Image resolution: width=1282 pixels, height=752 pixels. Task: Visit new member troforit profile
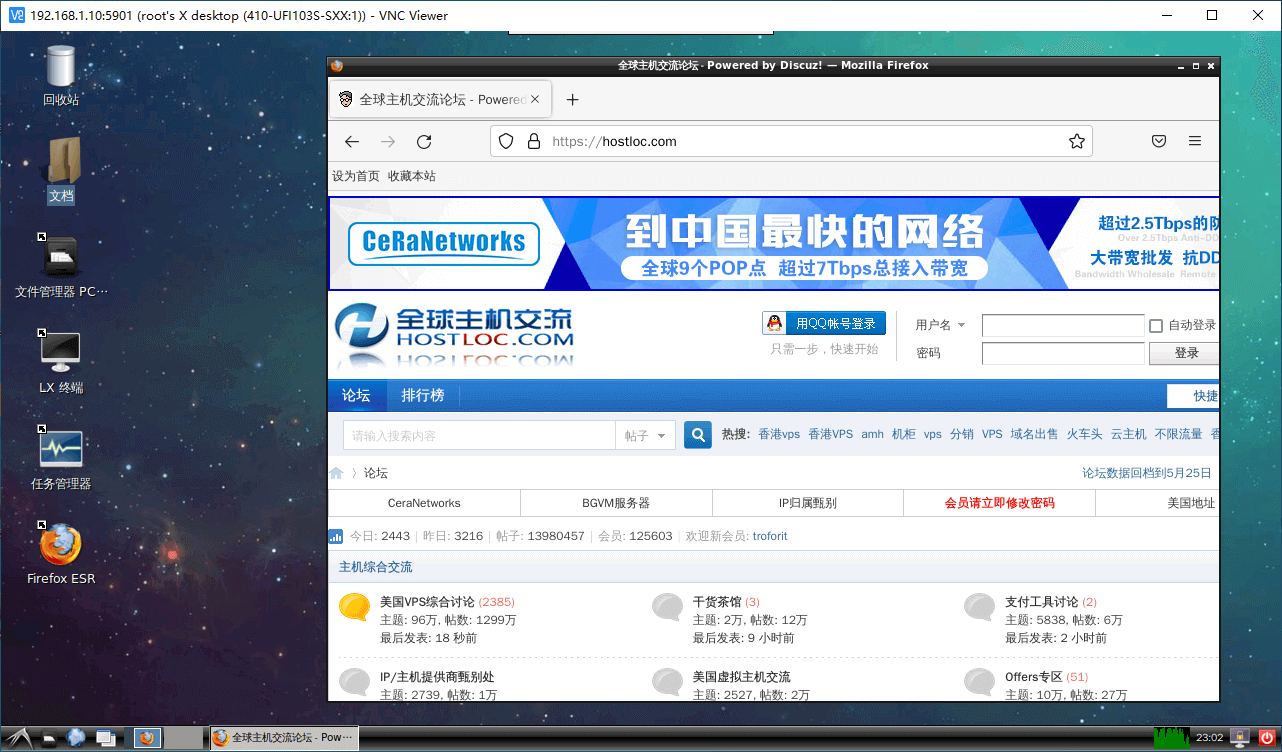pyautogui.click(x=770, y=536)
